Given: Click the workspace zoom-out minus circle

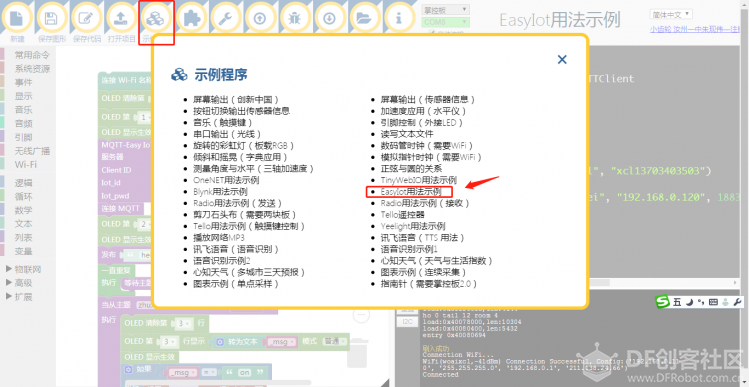Looking at the screenshot, I should click(x=362, y=314).
